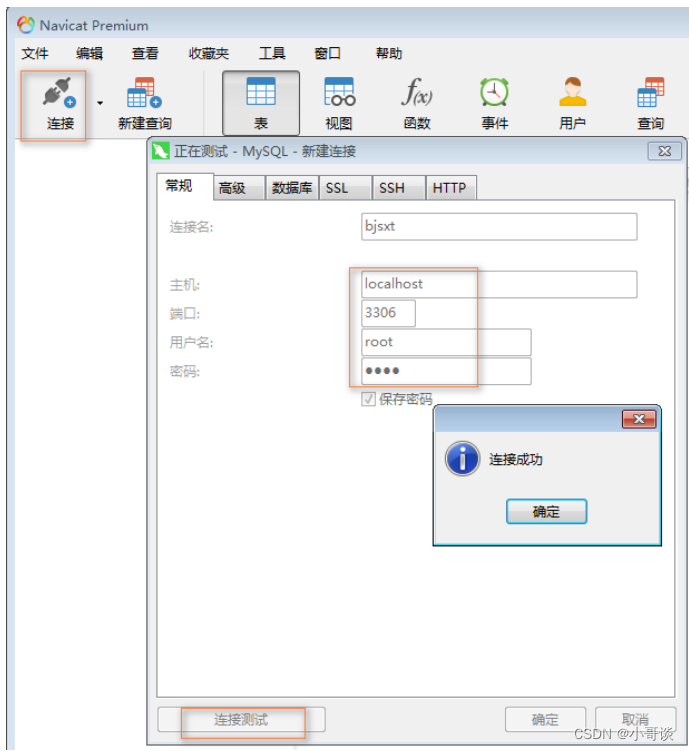Open the 文件 (File) menu
The height and width of the screenshot is (751, 689).
pos(34,53)
